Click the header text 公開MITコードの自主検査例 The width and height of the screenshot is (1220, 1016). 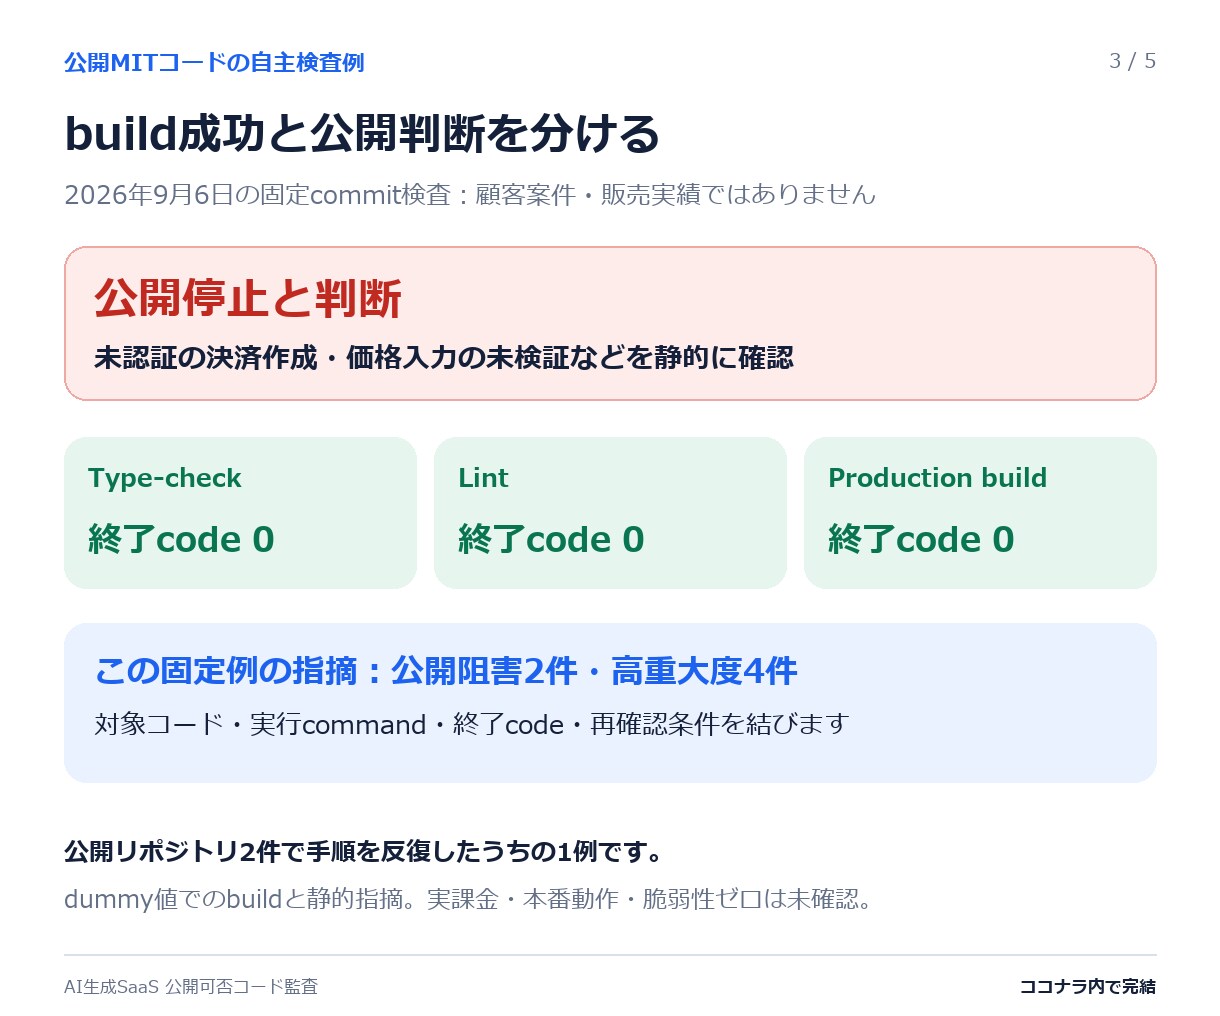coord(214,62)
